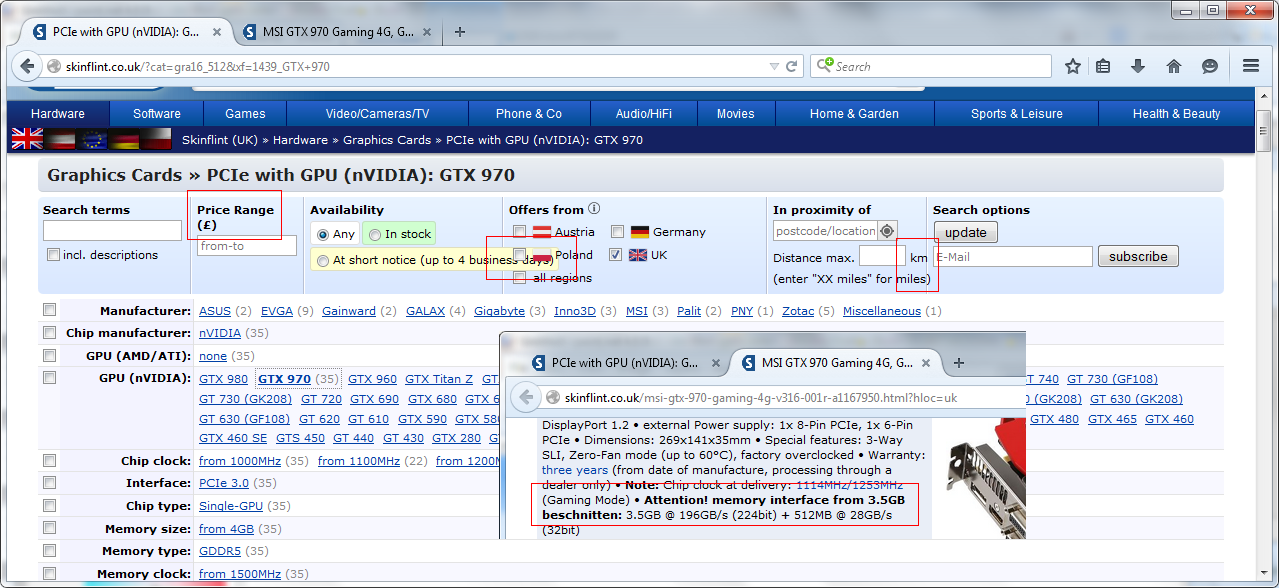Click the search engine icon in search box
Viewport: 1279px width, 588px height.
point(825,66)
